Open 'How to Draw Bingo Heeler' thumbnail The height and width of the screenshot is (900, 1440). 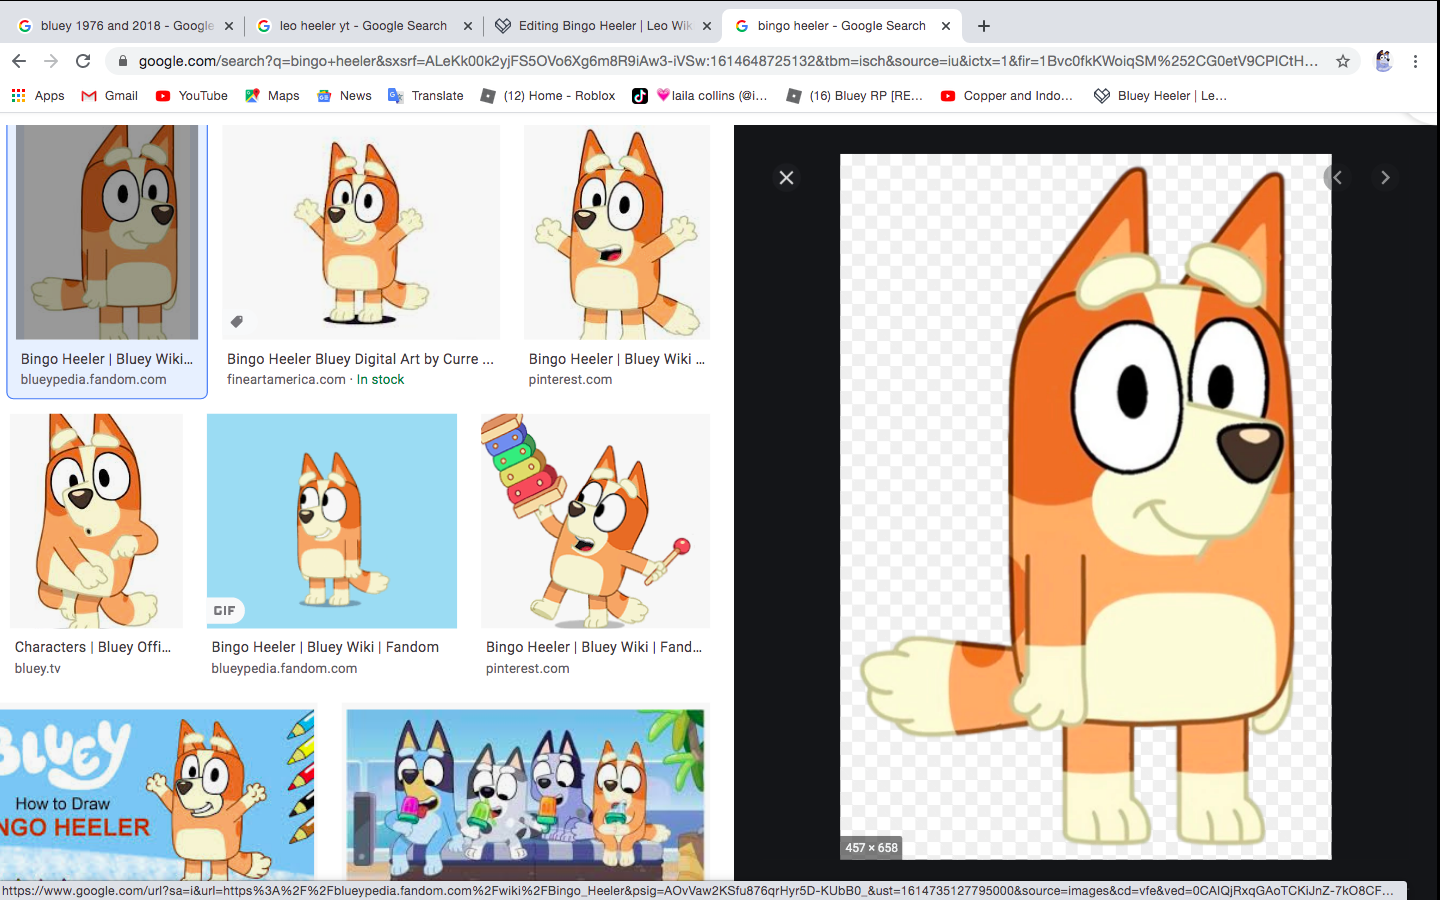(x=157, y=795)
